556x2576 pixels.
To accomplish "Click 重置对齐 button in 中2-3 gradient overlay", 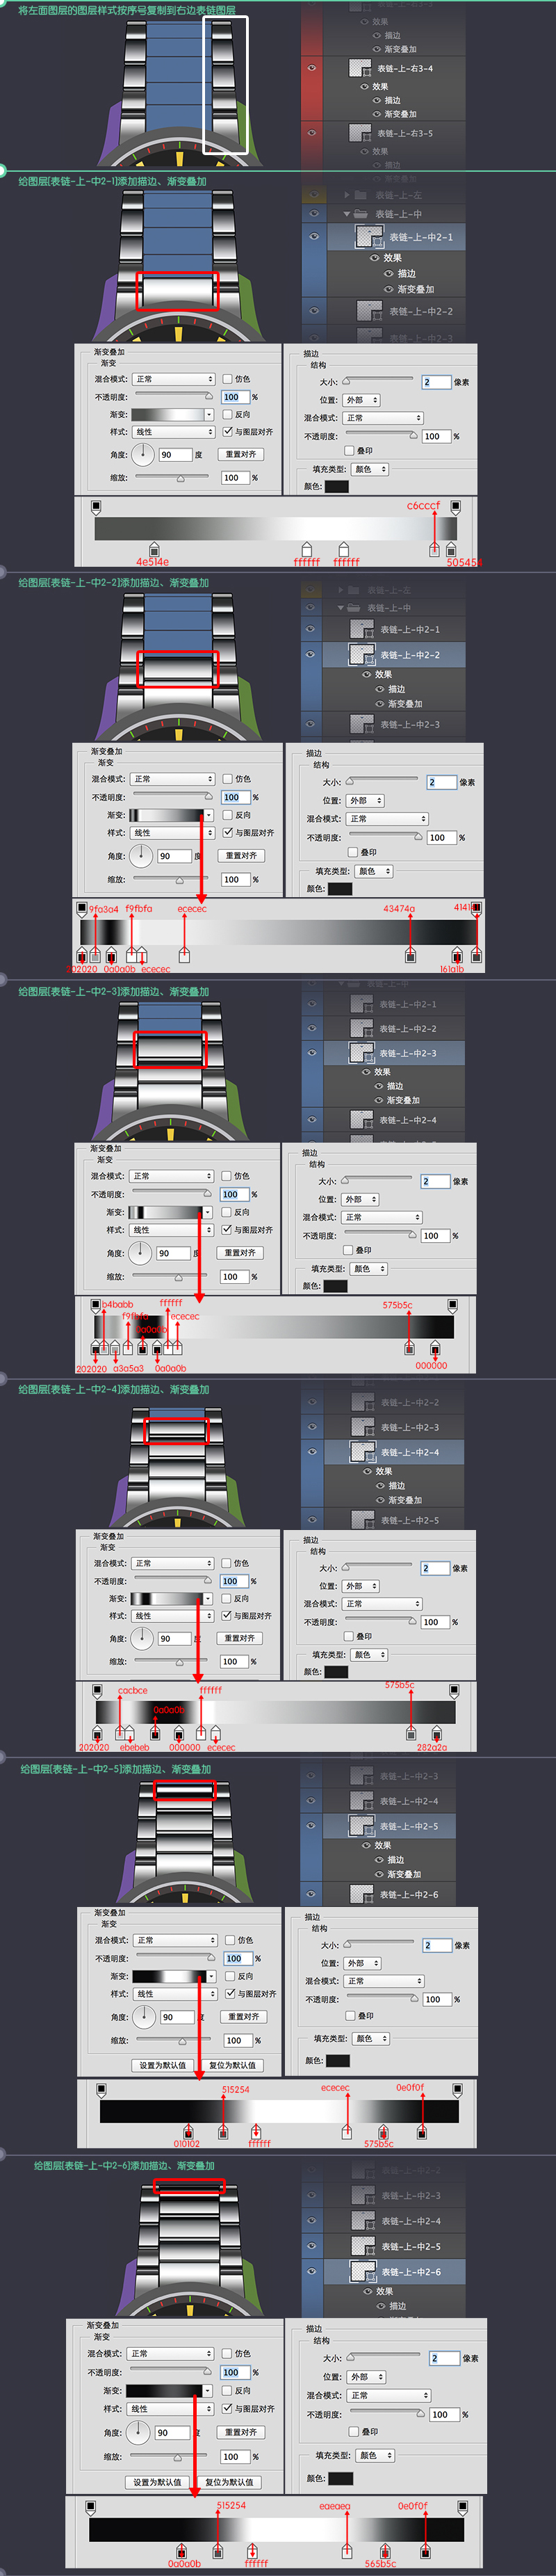I will point(239,1252).
